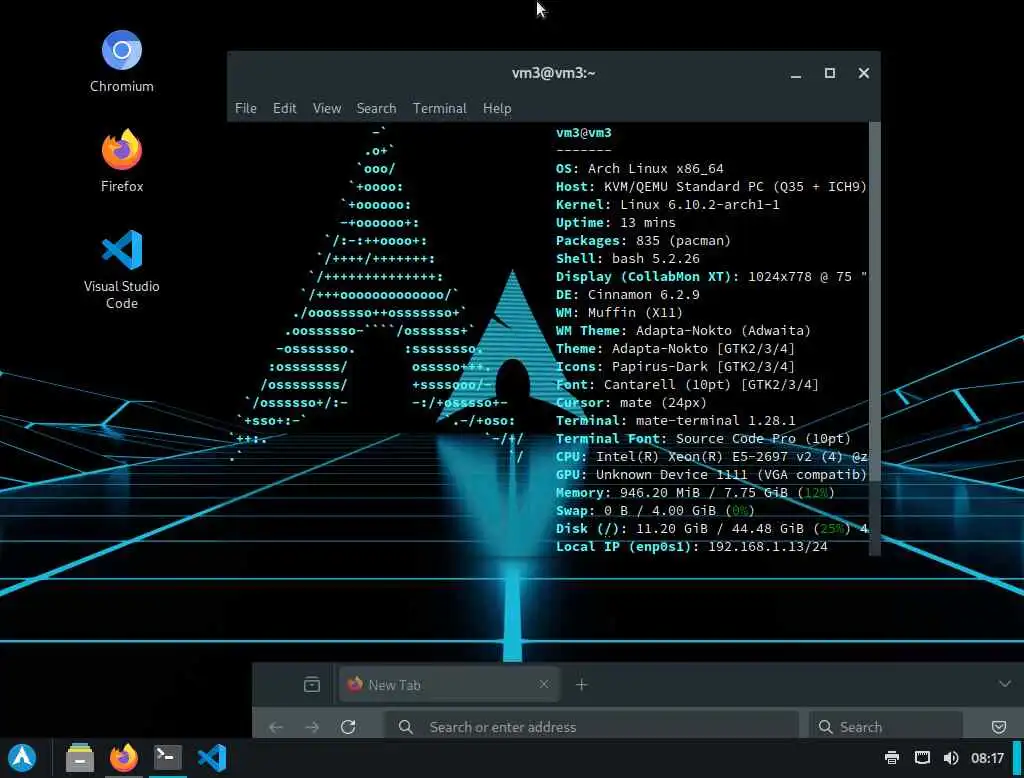Click the terminal vertical scrollbar
This screenshot has height=778, width=1024.
coord(874,302)
